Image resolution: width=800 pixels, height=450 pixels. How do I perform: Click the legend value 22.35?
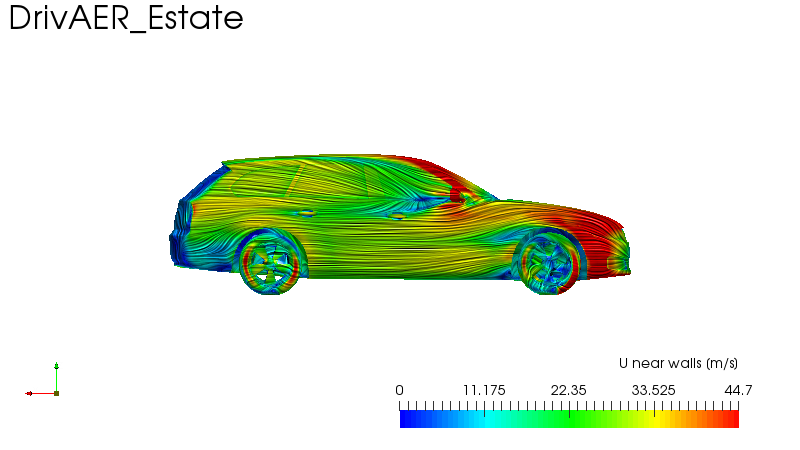pyautogui.click(x=568, y=390)
